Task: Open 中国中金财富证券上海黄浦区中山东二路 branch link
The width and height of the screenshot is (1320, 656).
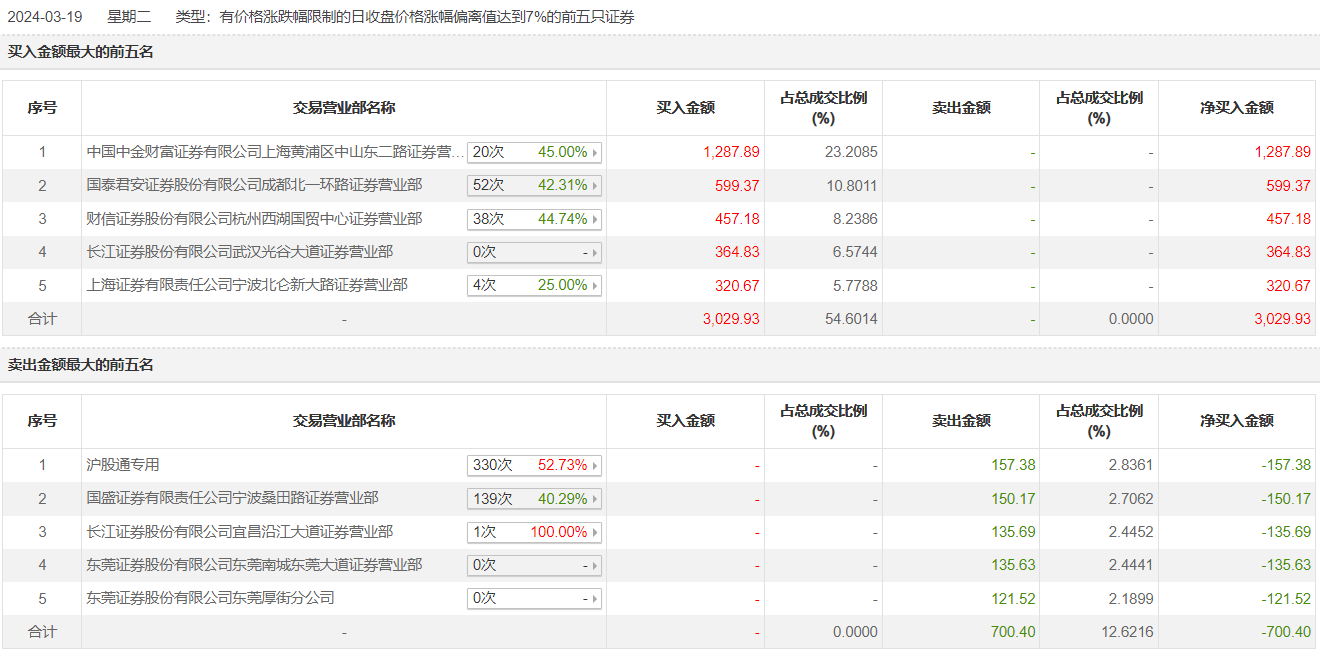Action: tap(275, 152)
